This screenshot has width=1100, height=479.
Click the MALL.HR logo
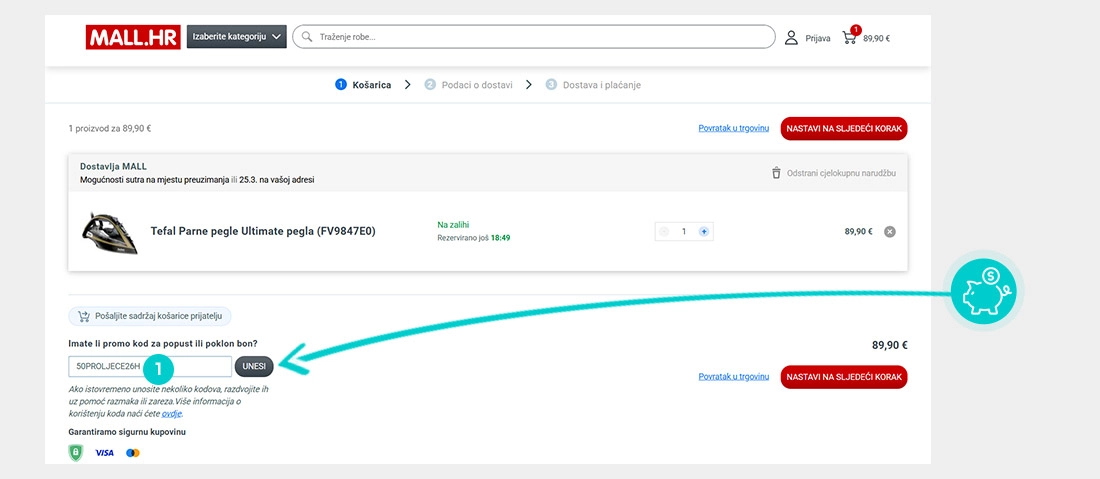pyautogui.click(x=131, y=37)
